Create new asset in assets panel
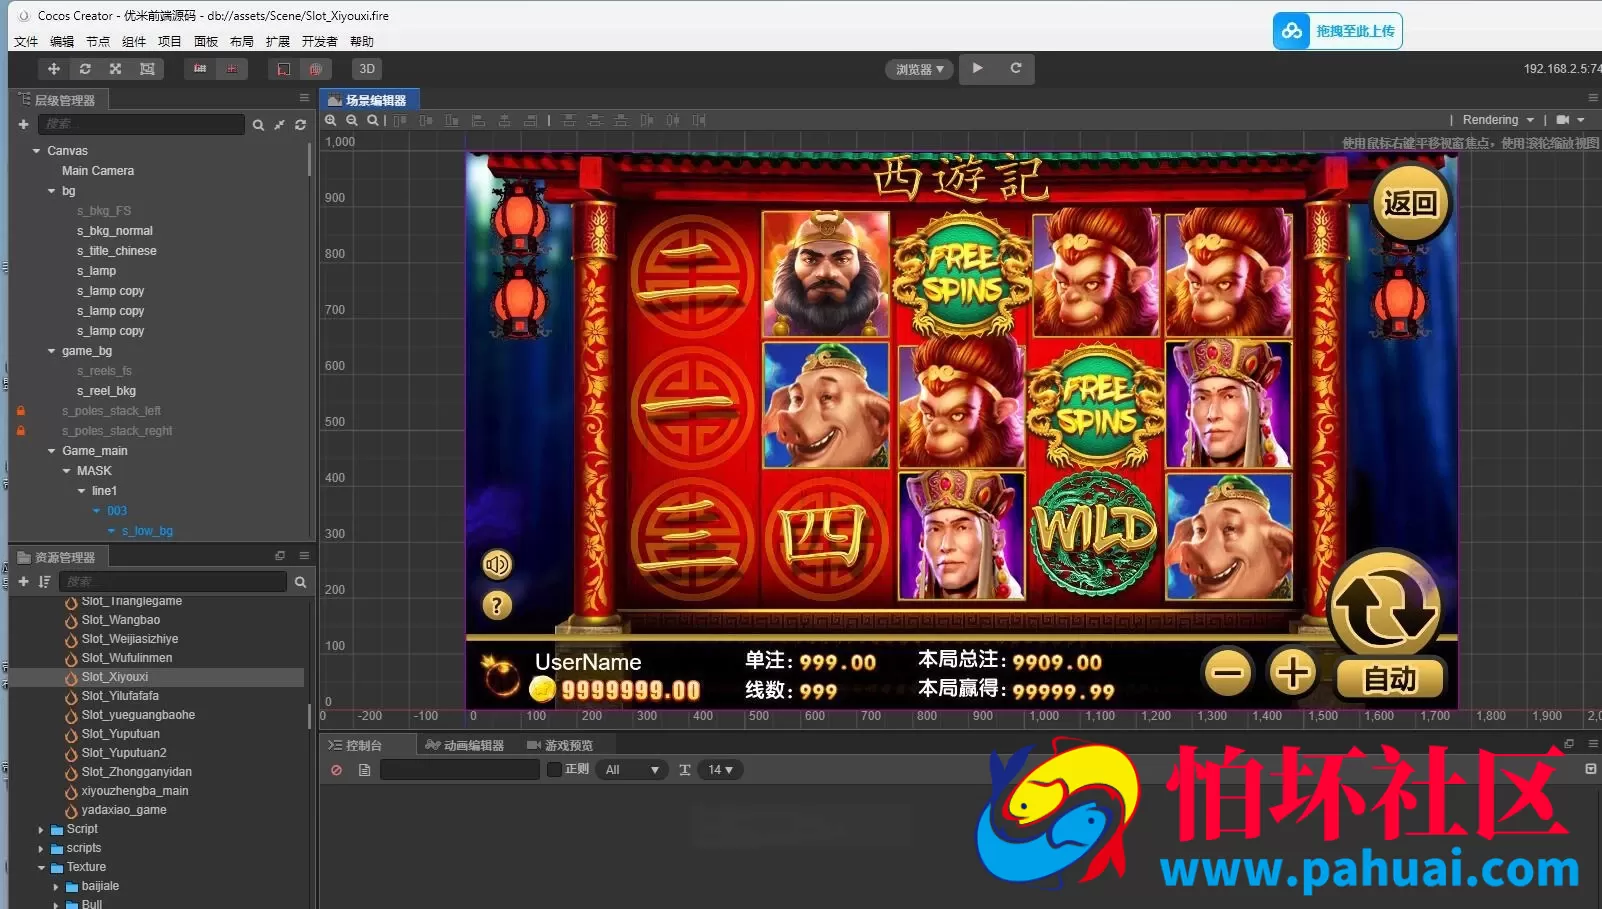The height and width of the screenshot is (909, 1602). coord(23,581)
